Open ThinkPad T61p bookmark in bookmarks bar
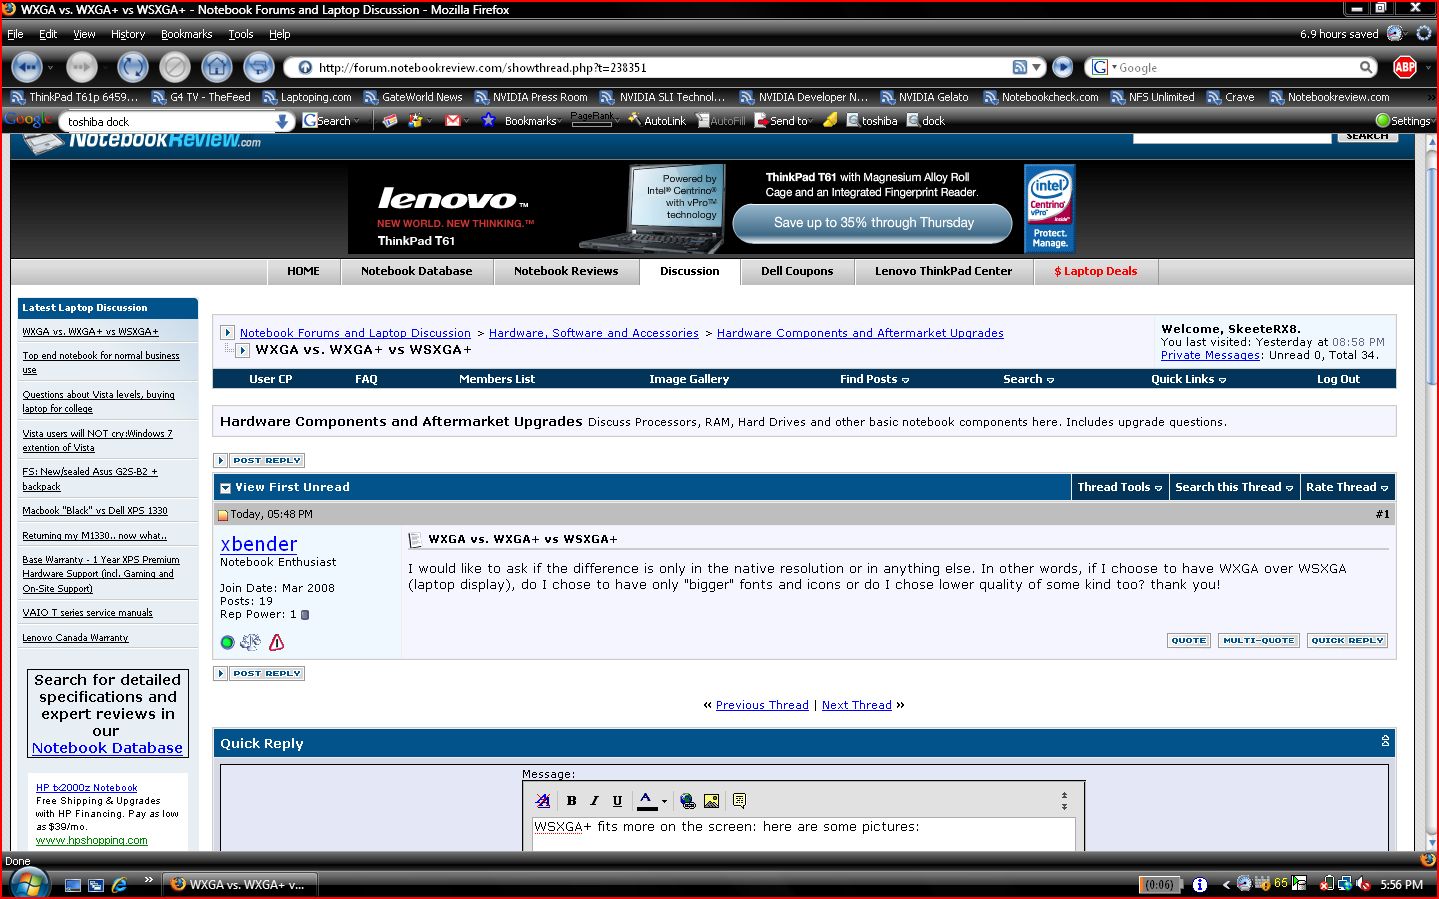The image size is (1439, 899). [x=74, y=97]
